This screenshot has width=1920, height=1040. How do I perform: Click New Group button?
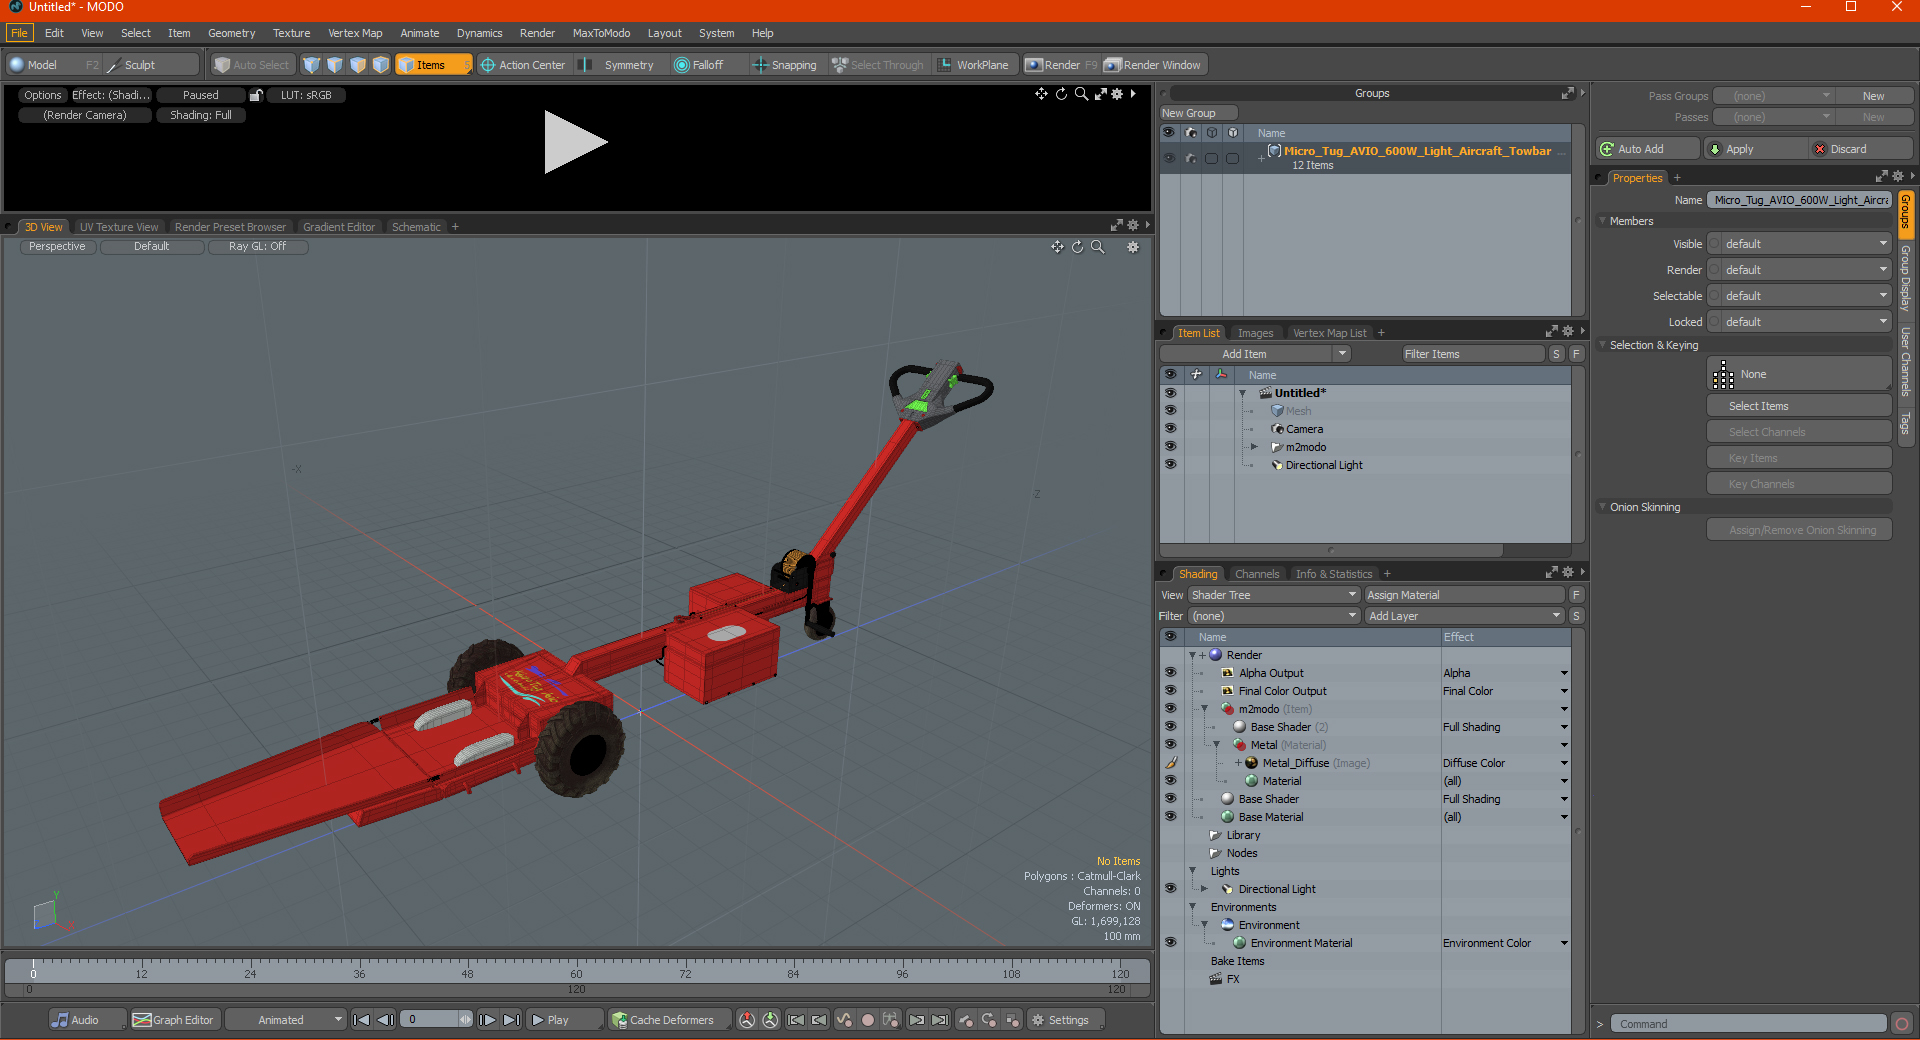(x=1198, y=113)
